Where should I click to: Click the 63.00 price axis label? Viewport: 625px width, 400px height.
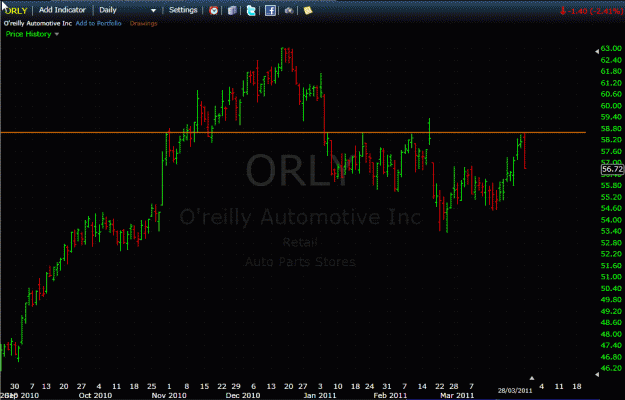point(611,49)
